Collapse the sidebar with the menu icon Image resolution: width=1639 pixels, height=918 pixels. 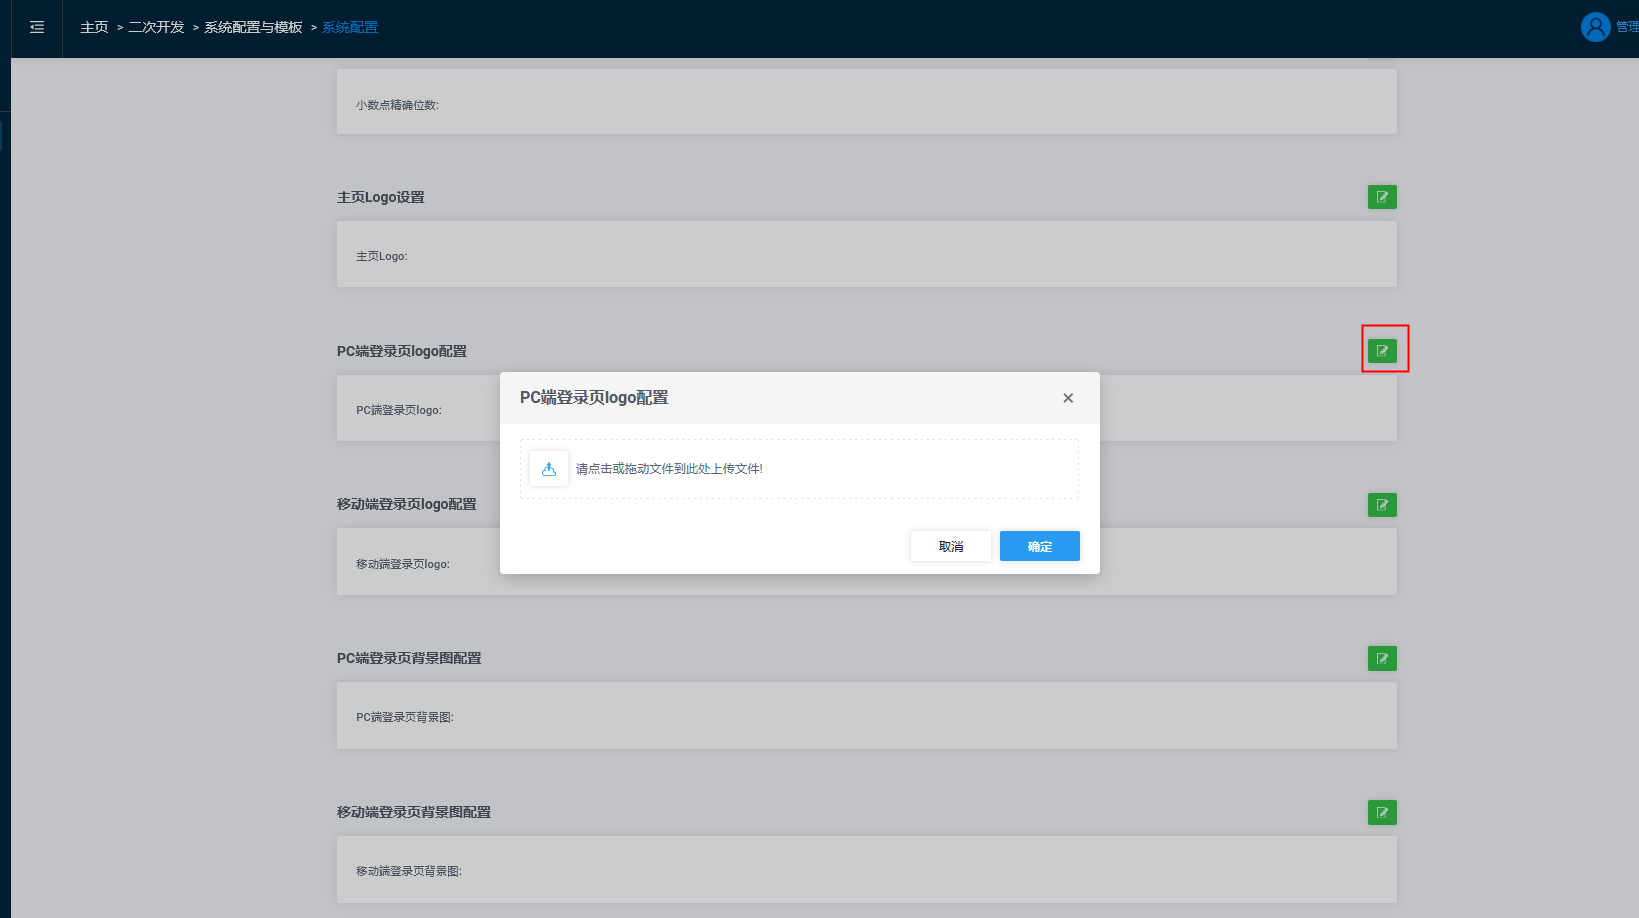click(37, 28)
